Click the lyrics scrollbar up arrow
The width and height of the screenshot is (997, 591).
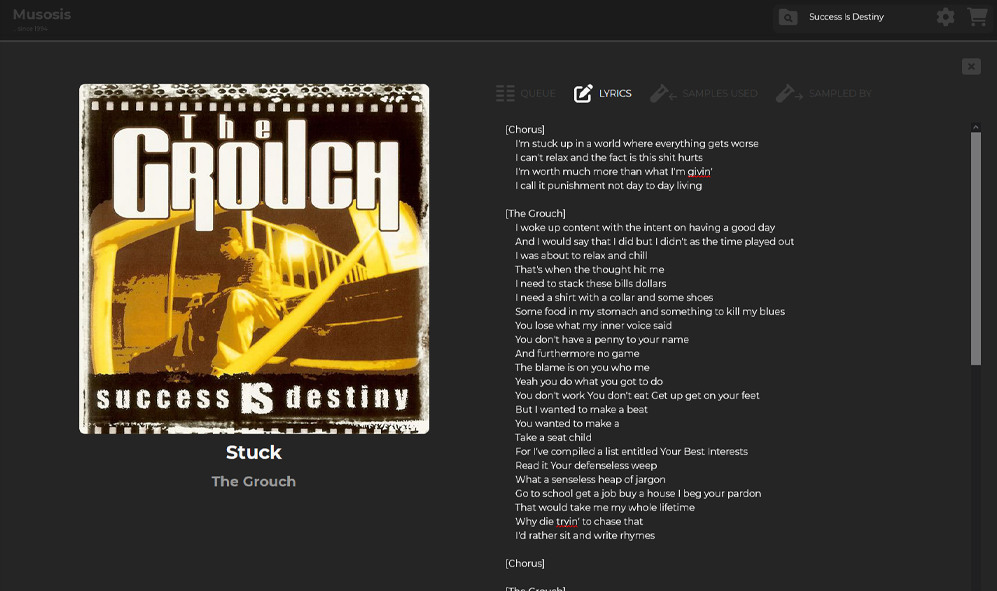coord(976,127)
